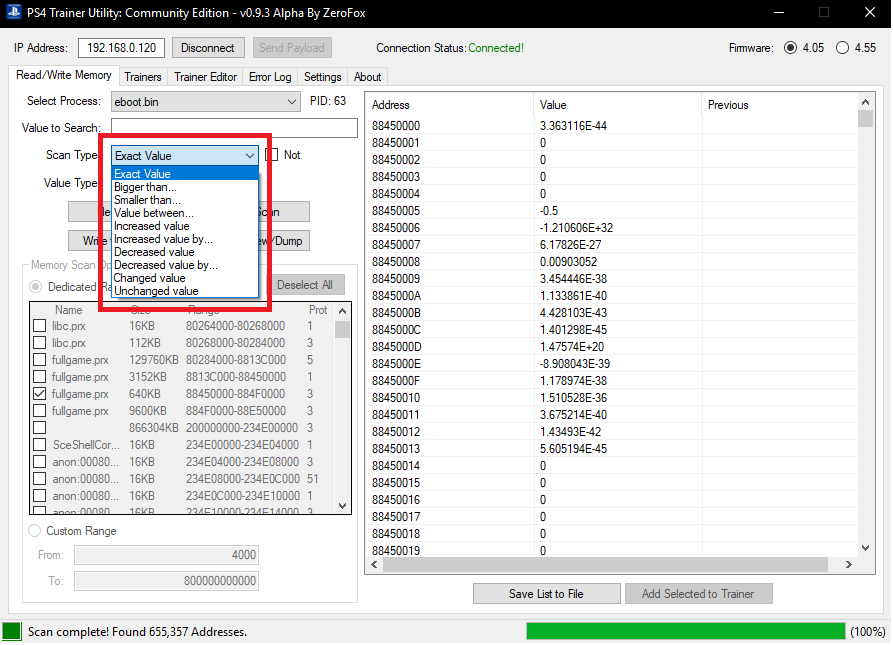Enable the Not checkbox
The image size is (893, 645).
271,155
